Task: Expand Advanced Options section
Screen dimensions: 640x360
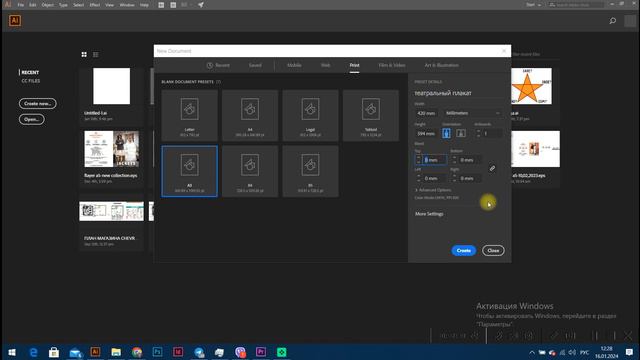Action: 433,190
